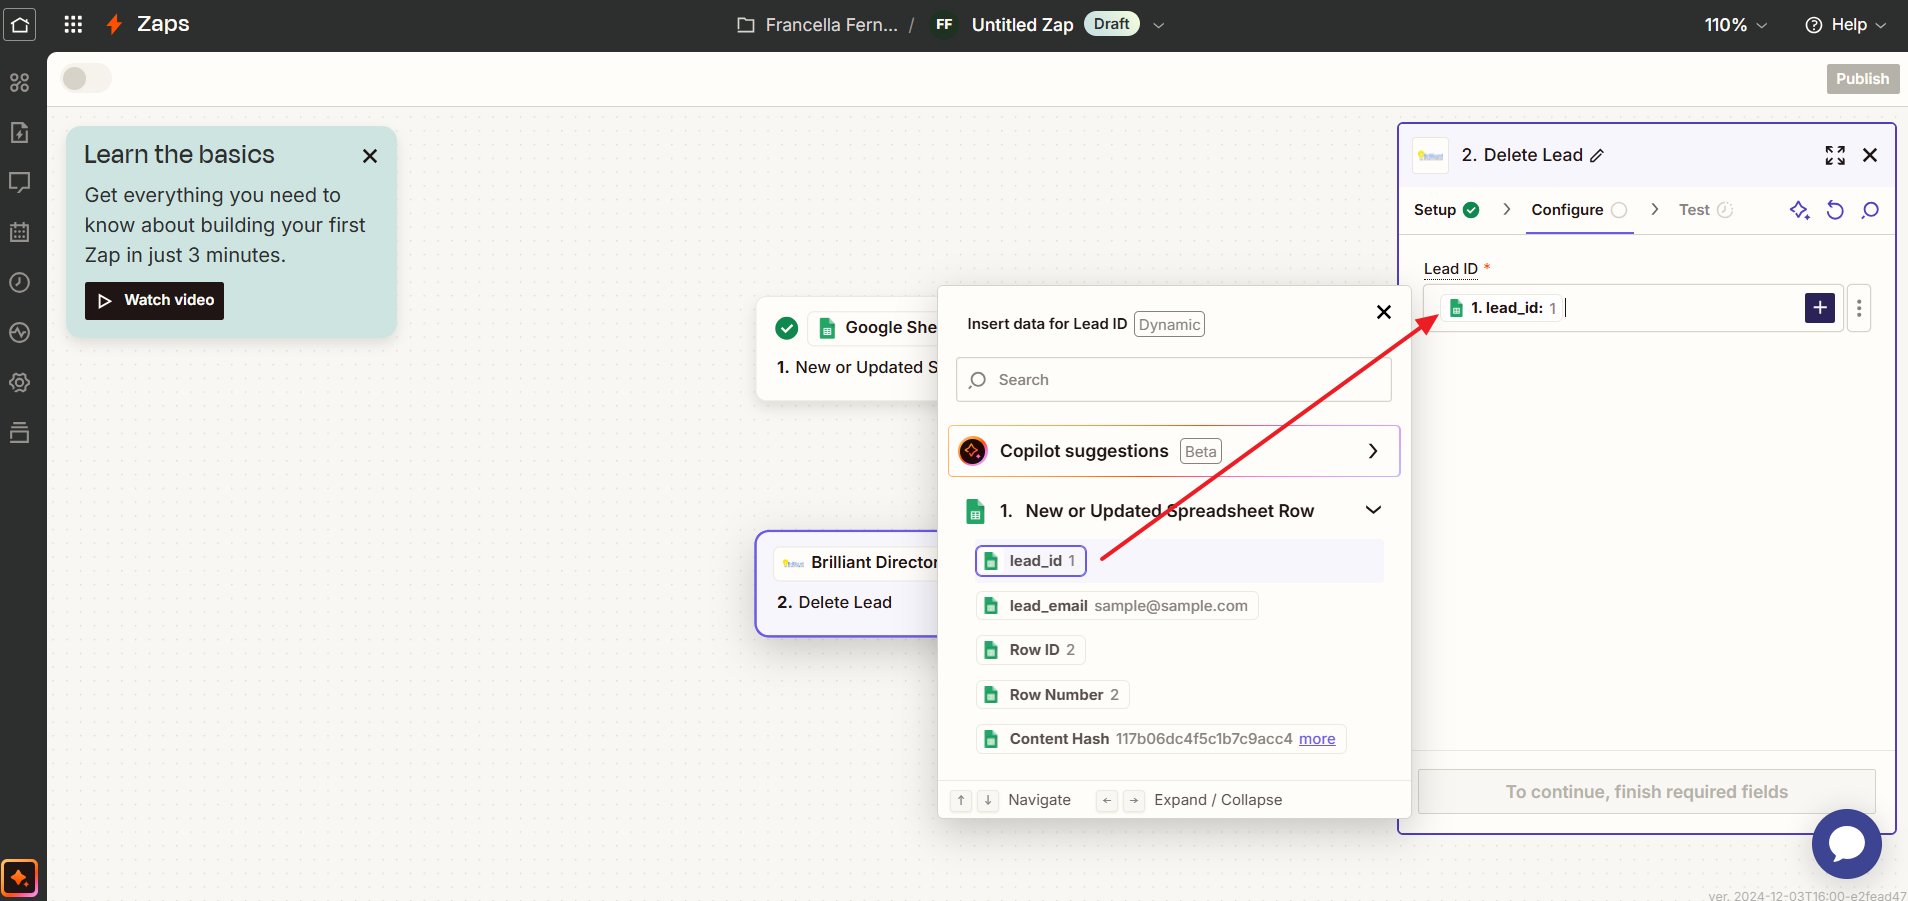The height and width of the screenshot is (901, 1908).
Task: Click the Watch video button
Action: tap(154, 301)
